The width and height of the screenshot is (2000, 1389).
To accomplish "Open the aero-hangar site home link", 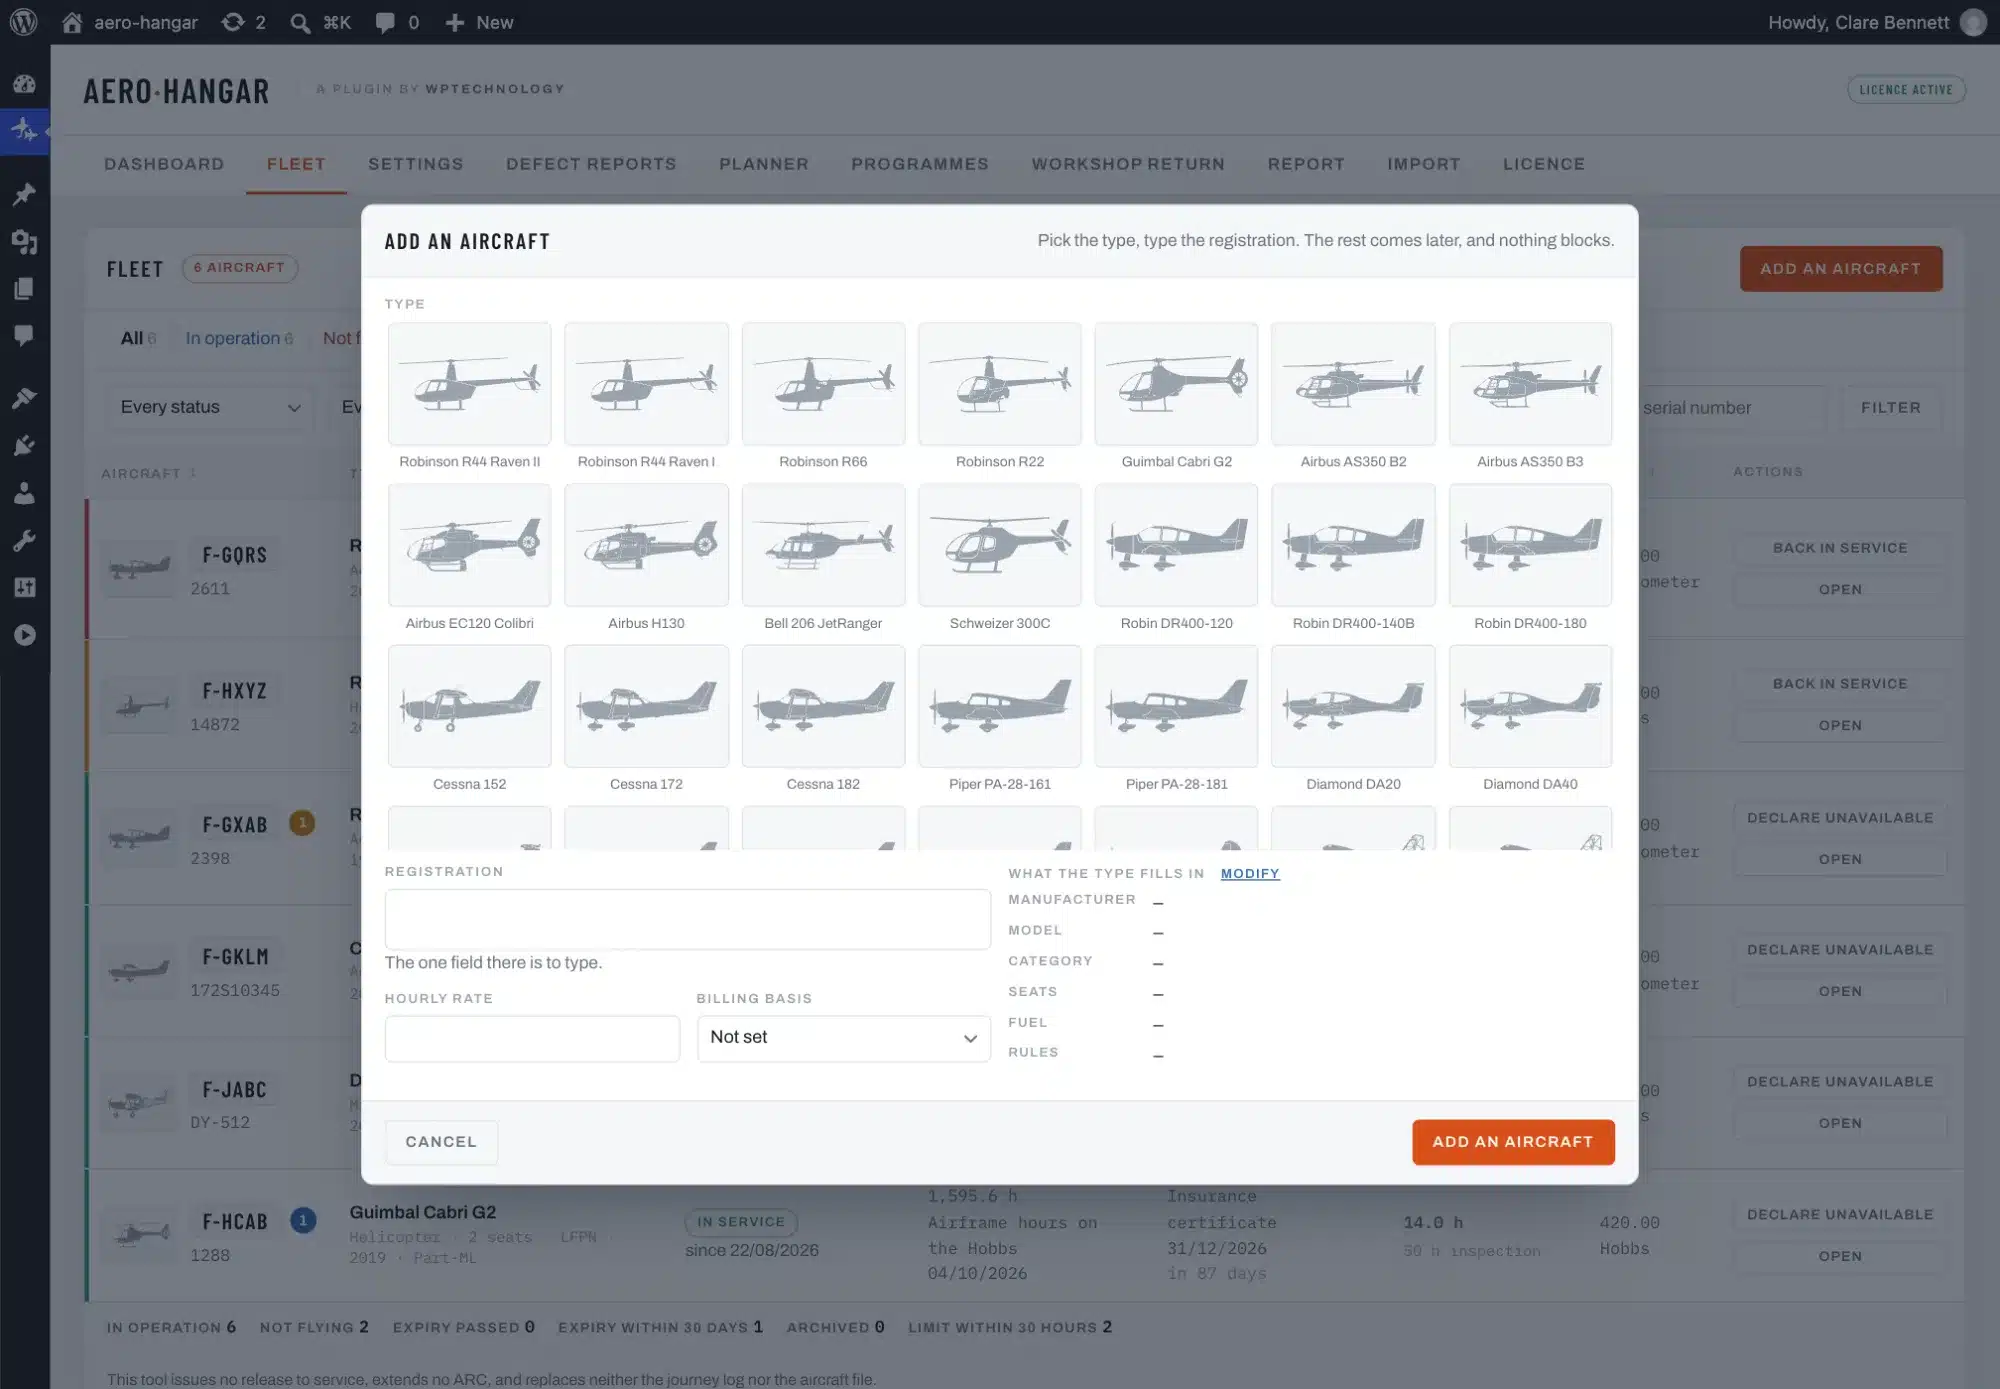I will coord(129,22).
